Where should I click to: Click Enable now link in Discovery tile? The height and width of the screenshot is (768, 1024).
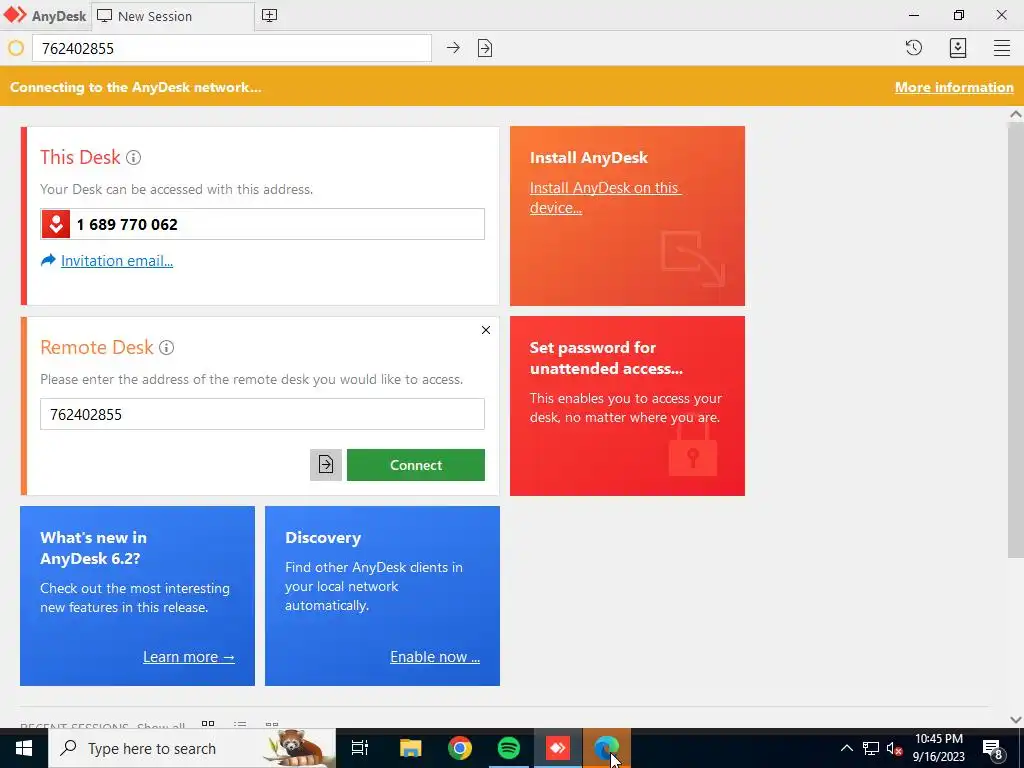[x=435, y=656]
